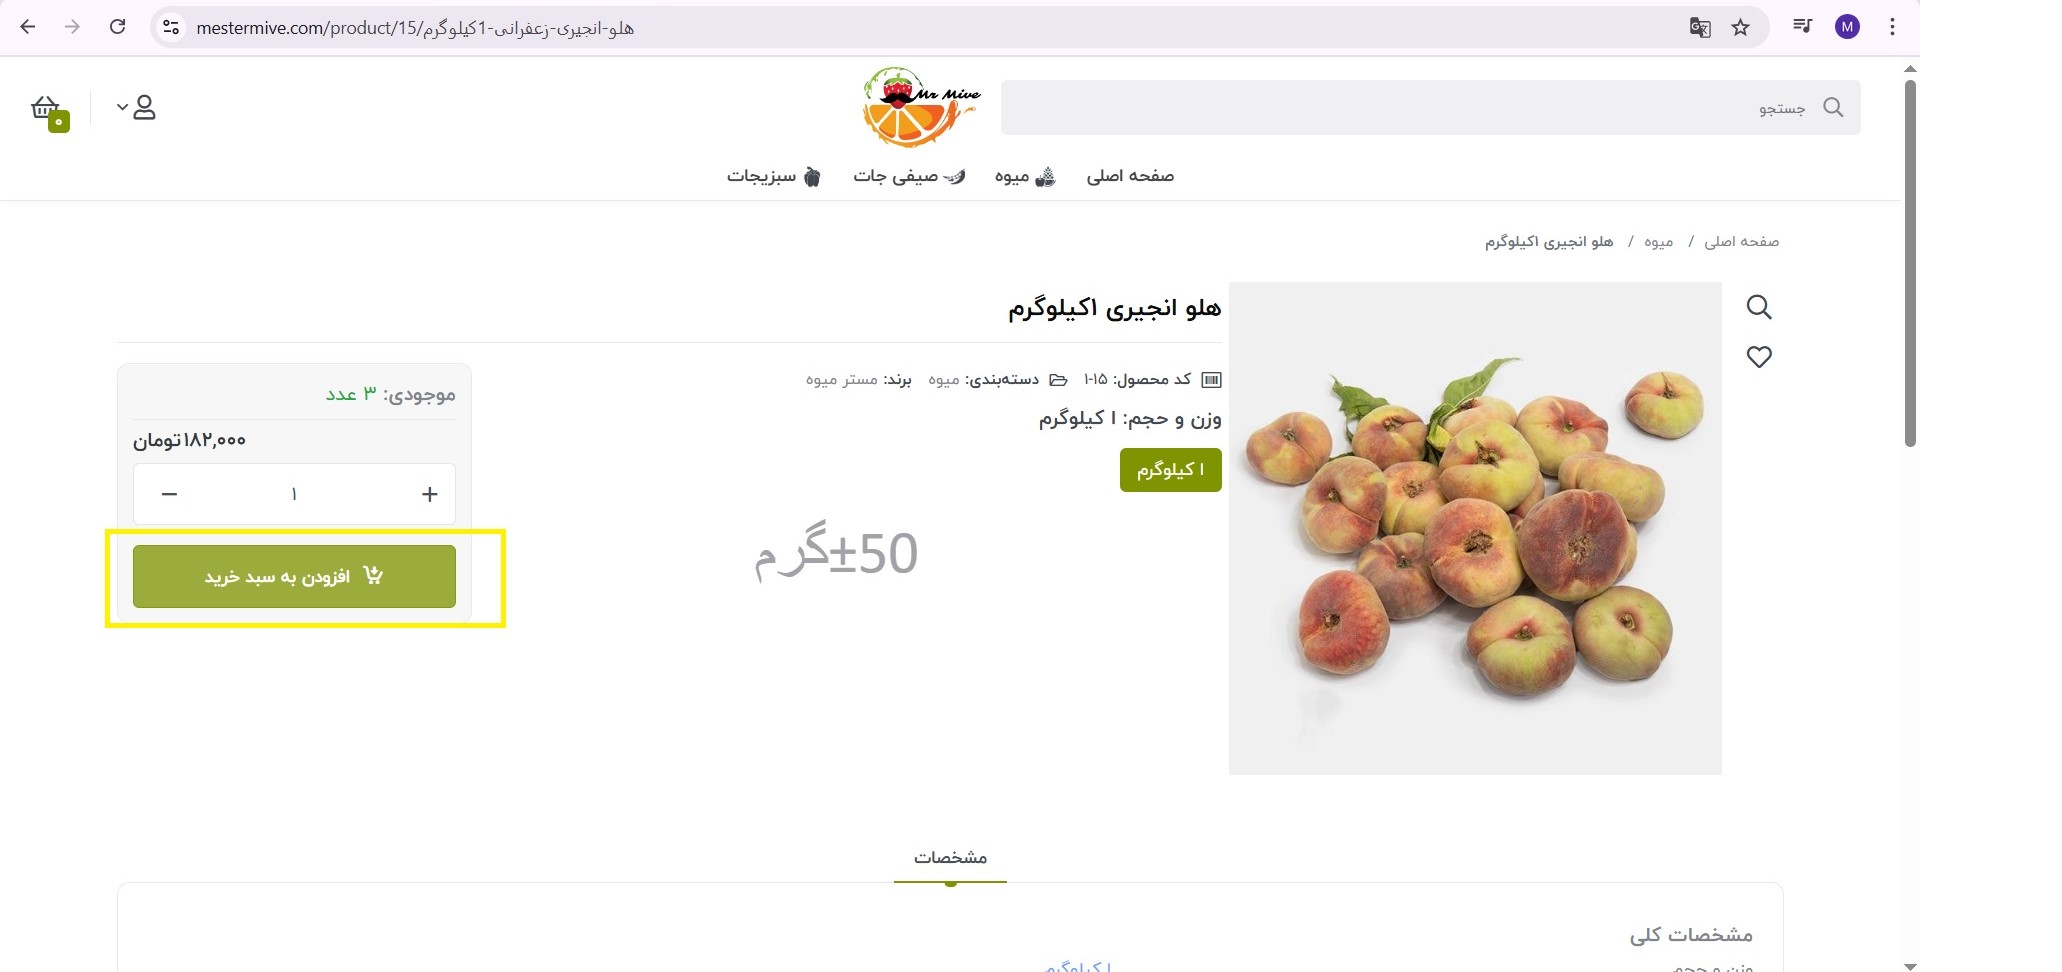Open the صیفی جات menu item
This screenshot has height=972, width=2062.
(x=909, y=176)
